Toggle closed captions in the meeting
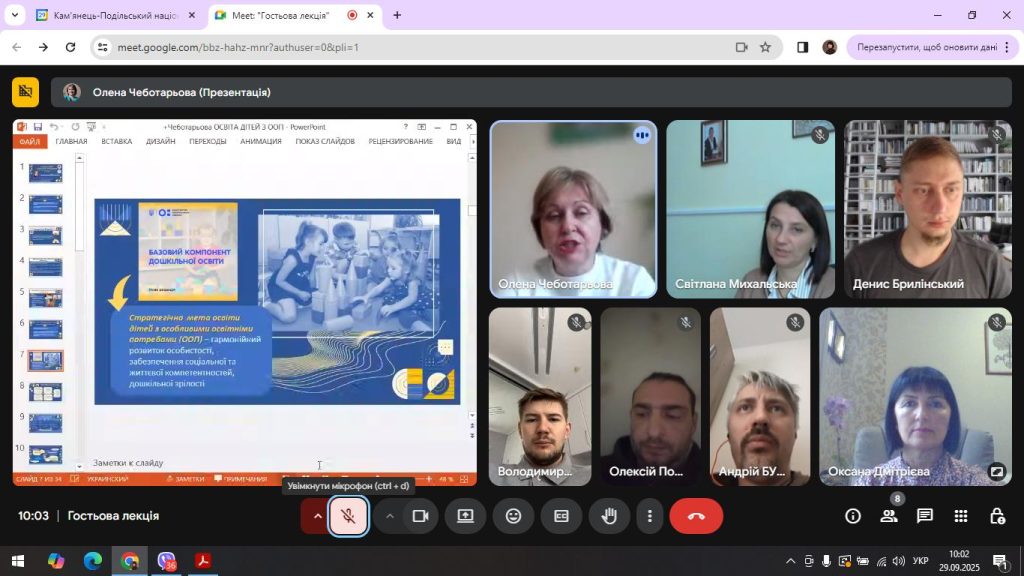Viewport: 1024px width, 576px height. (561, 516)
